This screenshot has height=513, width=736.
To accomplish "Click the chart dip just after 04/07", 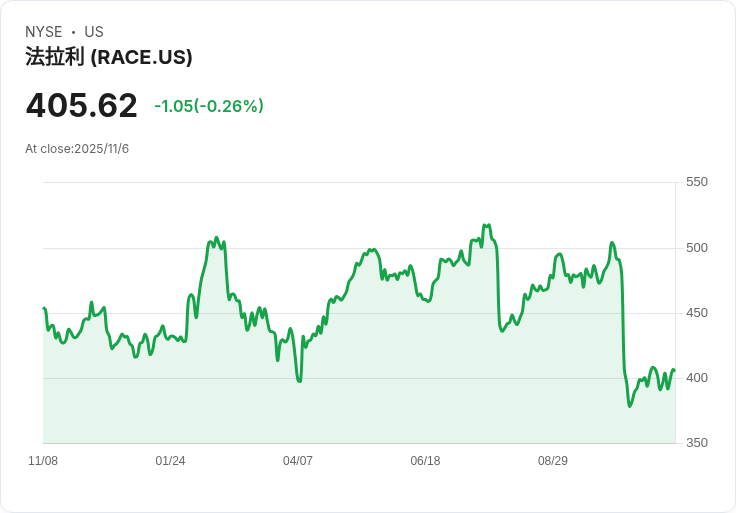I will pyautogui.click(x=299, y=381).
